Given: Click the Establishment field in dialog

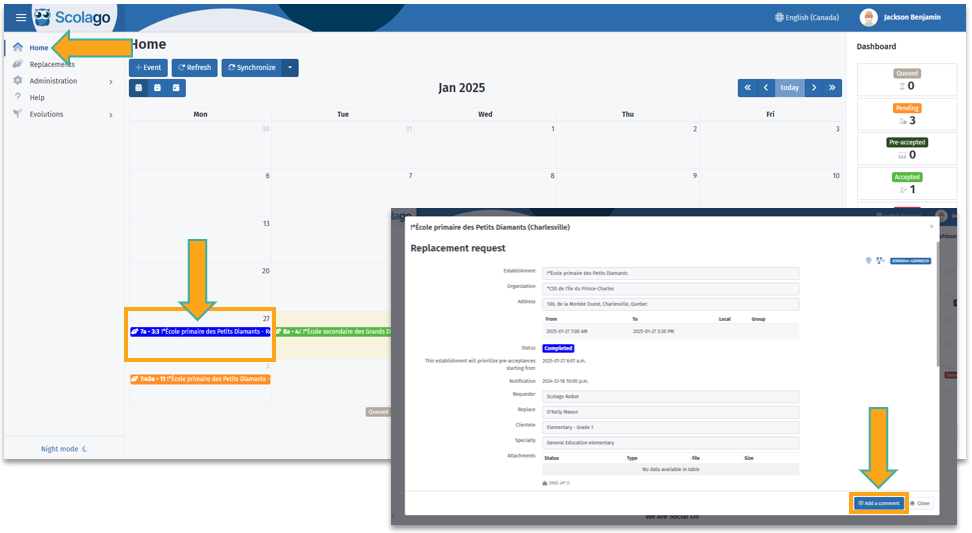Looking at the screenshot, I should pyautogui.click(x=671, y=273).
